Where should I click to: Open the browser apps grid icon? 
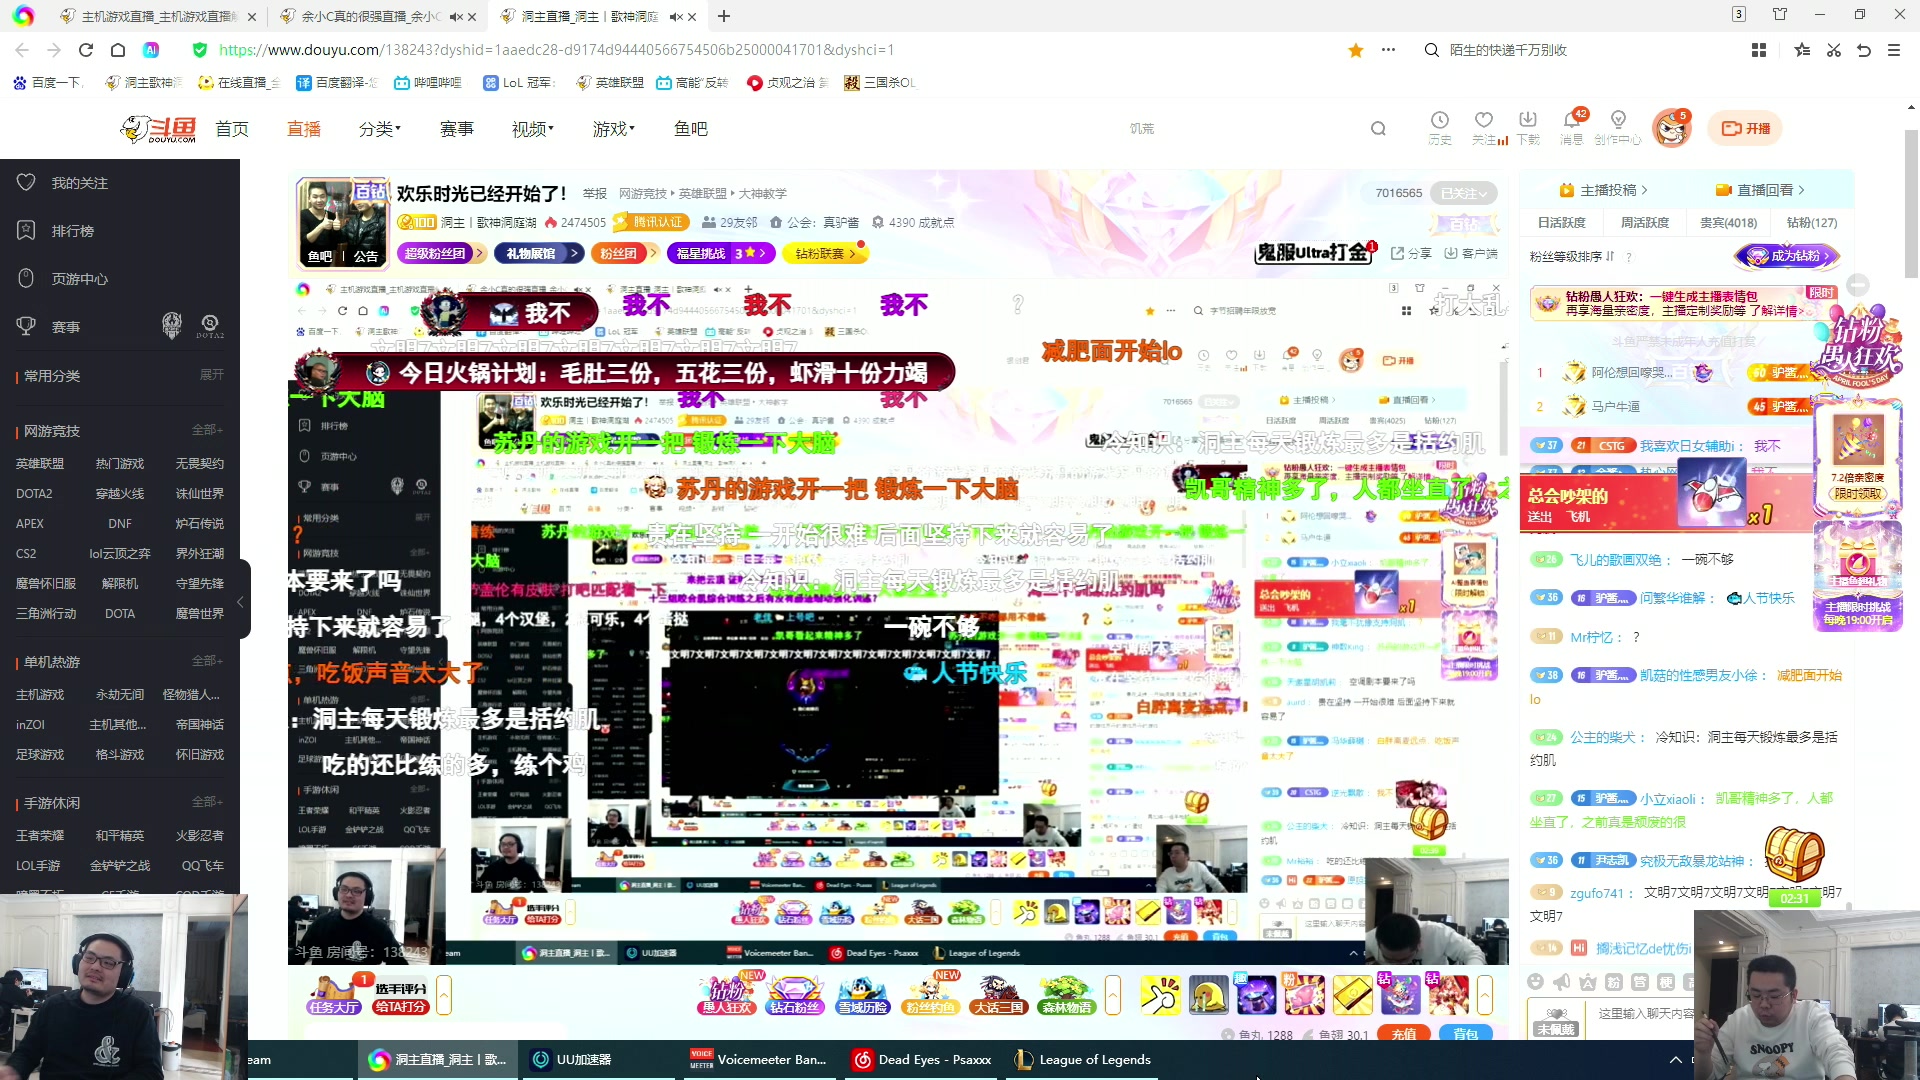pos(1759,50)
